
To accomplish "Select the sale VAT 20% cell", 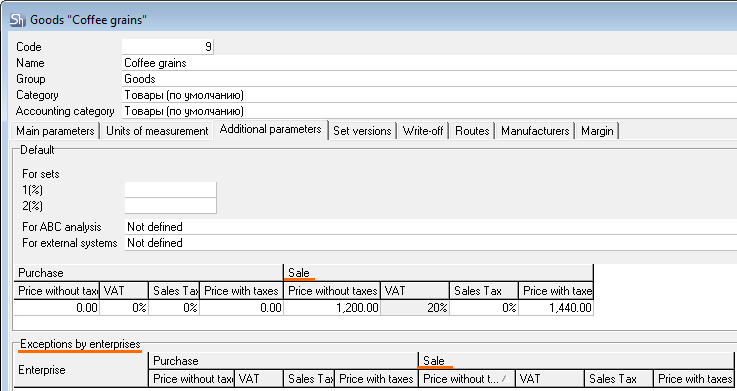I will [415, 308].
